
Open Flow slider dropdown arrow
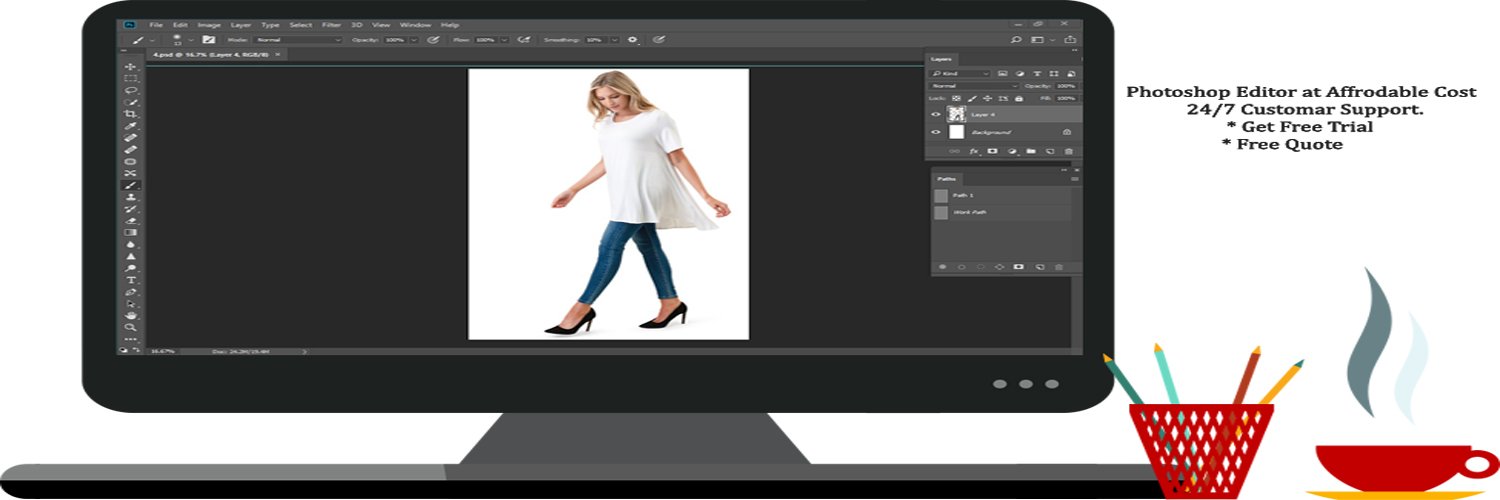504,40
